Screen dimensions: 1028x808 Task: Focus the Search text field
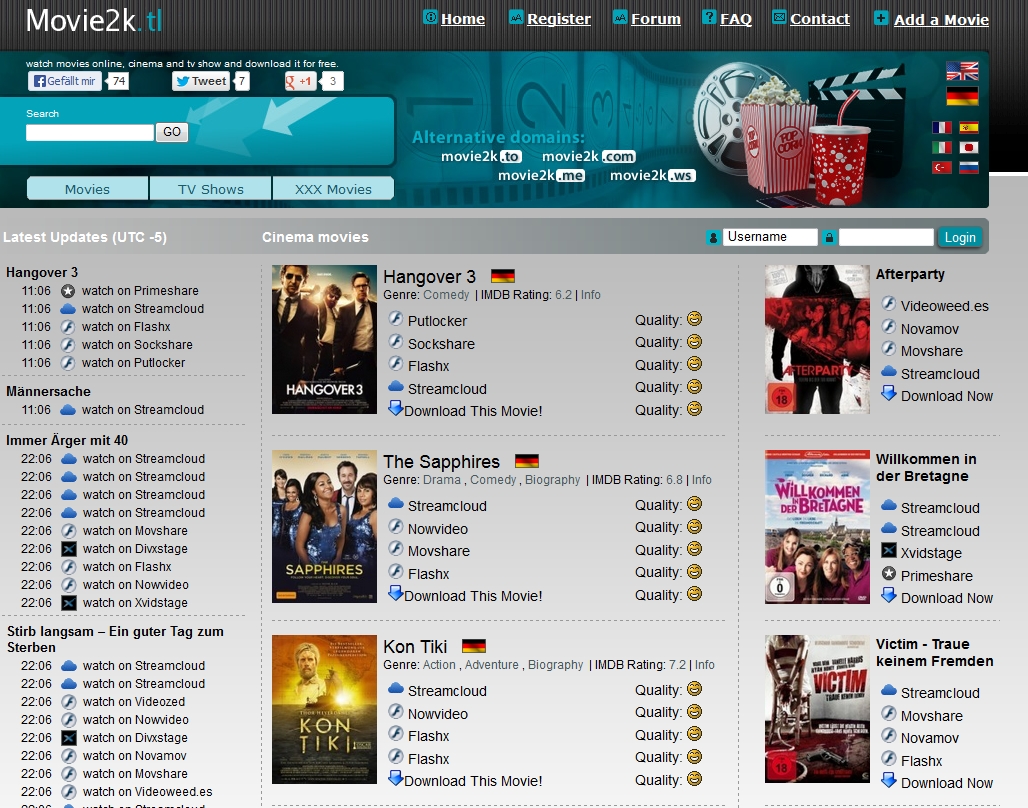pos(90,132)
